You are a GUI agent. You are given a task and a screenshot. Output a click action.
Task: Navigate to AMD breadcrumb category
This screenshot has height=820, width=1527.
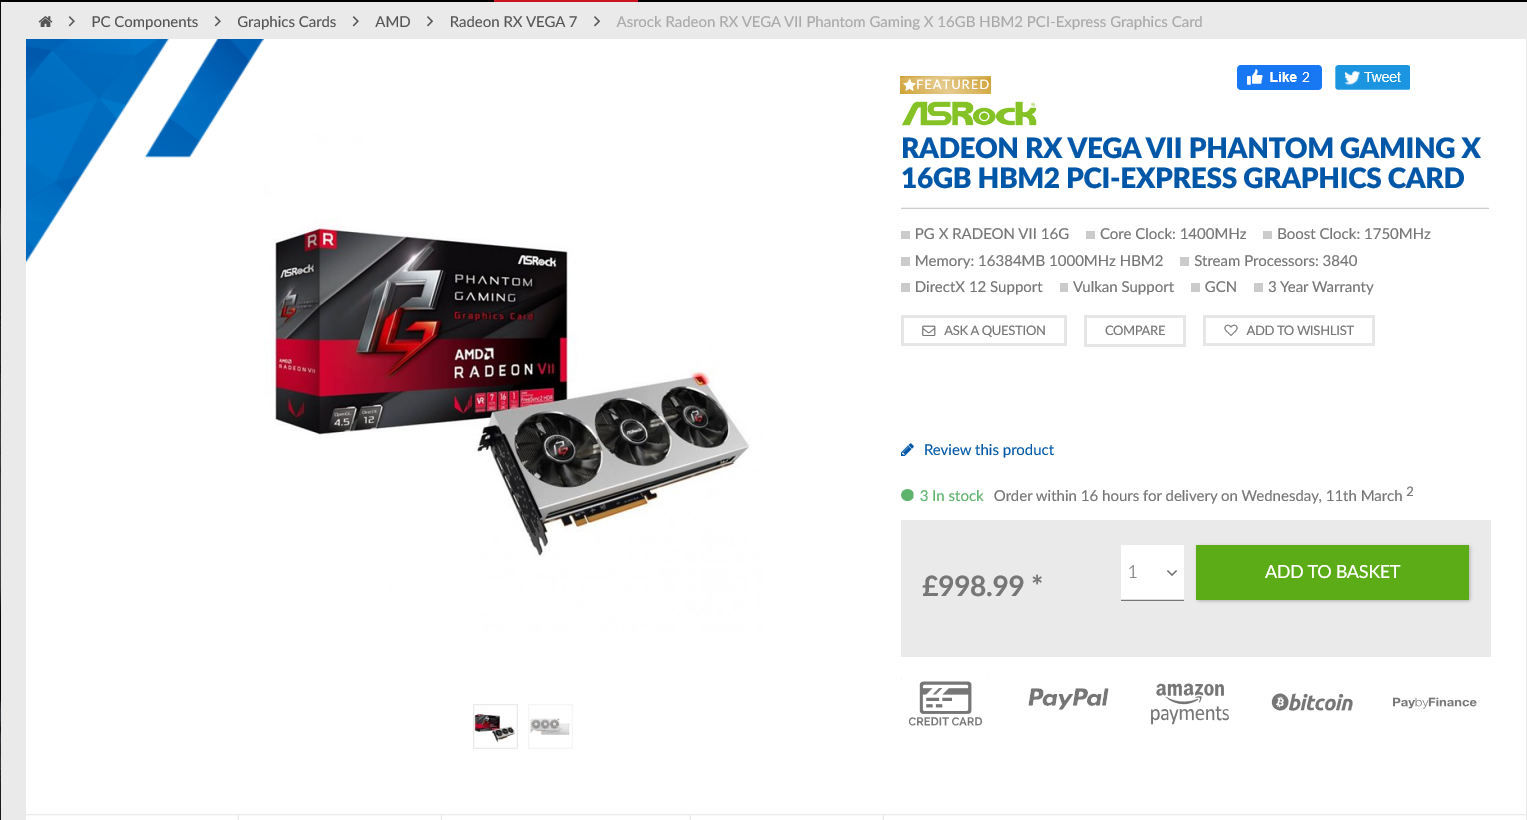393,21
